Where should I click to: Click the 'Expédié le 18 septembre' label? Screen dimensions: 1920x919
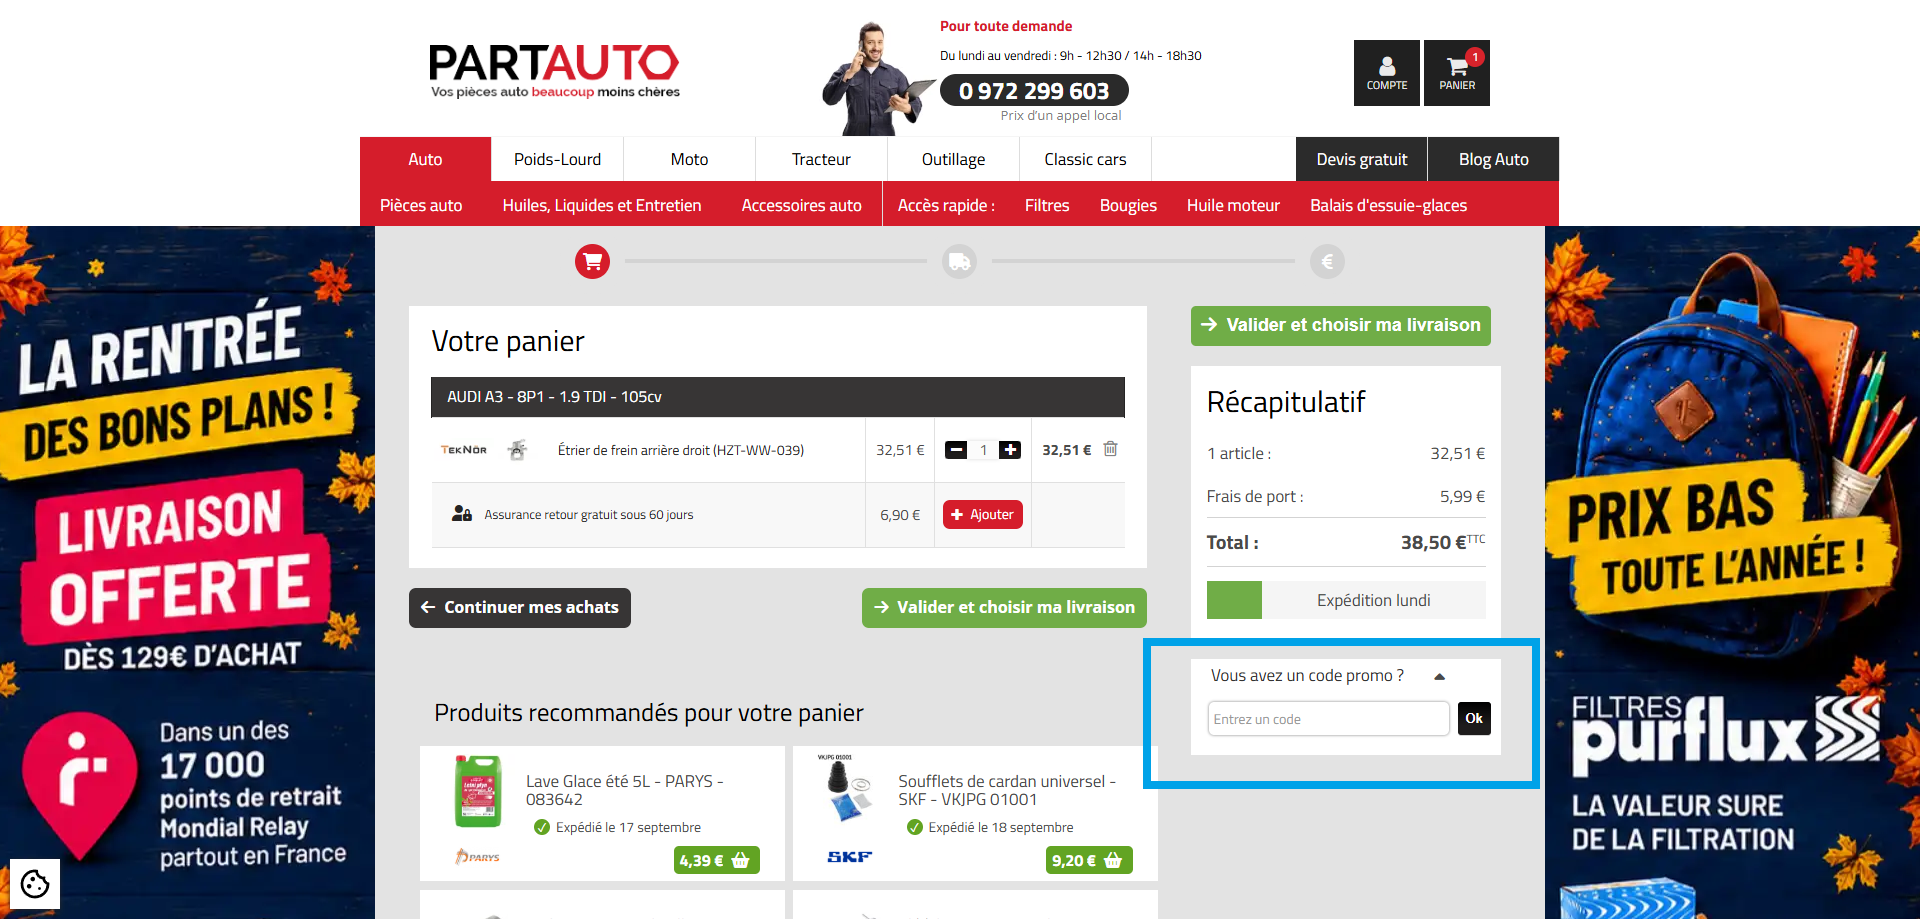coord(1001,827)
